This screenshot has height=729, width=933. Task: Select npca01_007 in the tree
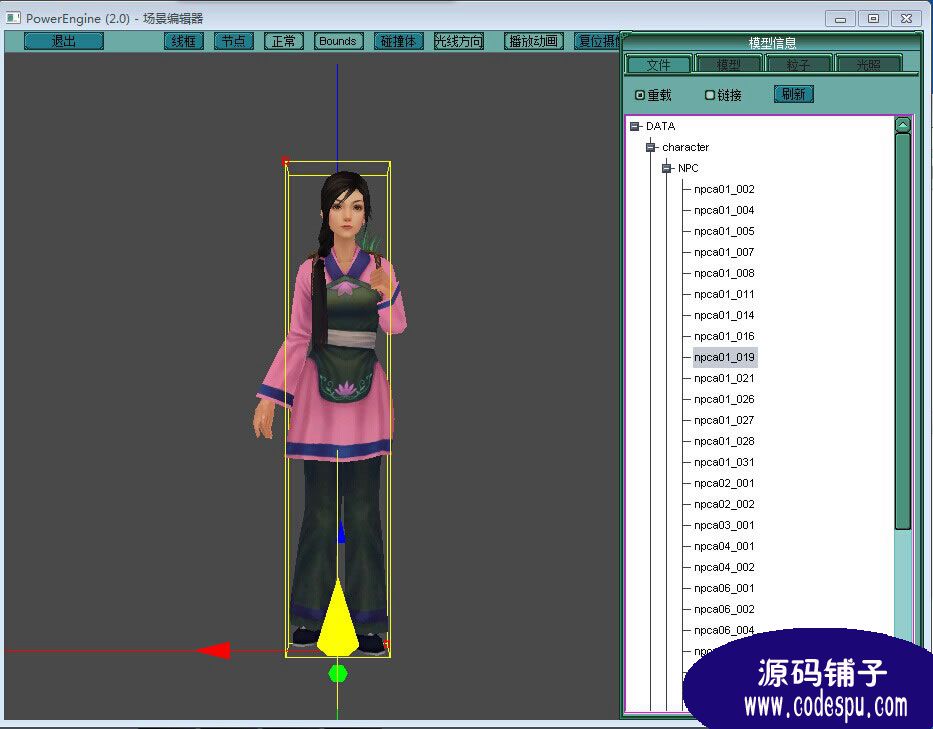click(x=724, y=252)
